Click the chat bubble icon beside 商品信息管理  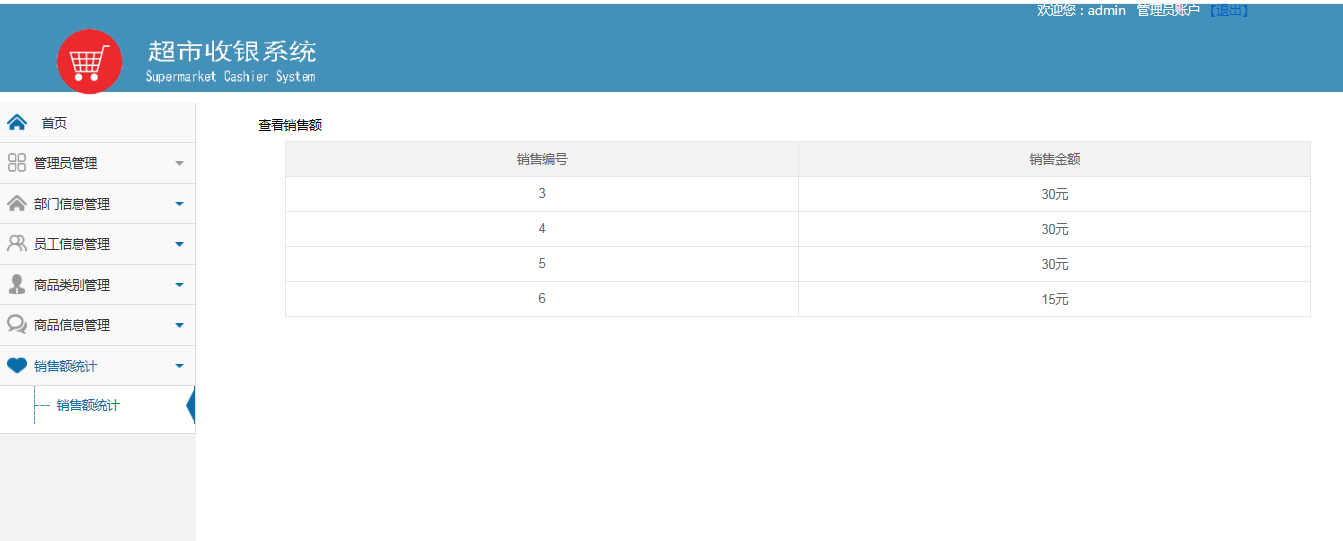coord(17,325)
